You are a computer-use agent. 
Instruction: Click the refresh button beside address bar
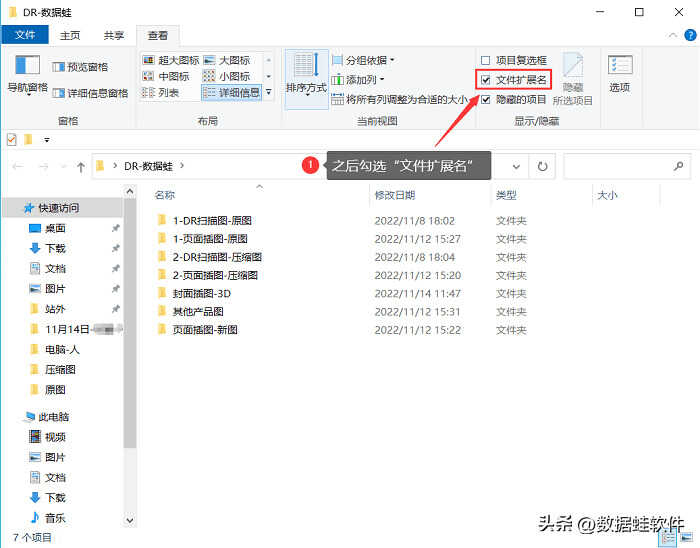pos(542,166)
